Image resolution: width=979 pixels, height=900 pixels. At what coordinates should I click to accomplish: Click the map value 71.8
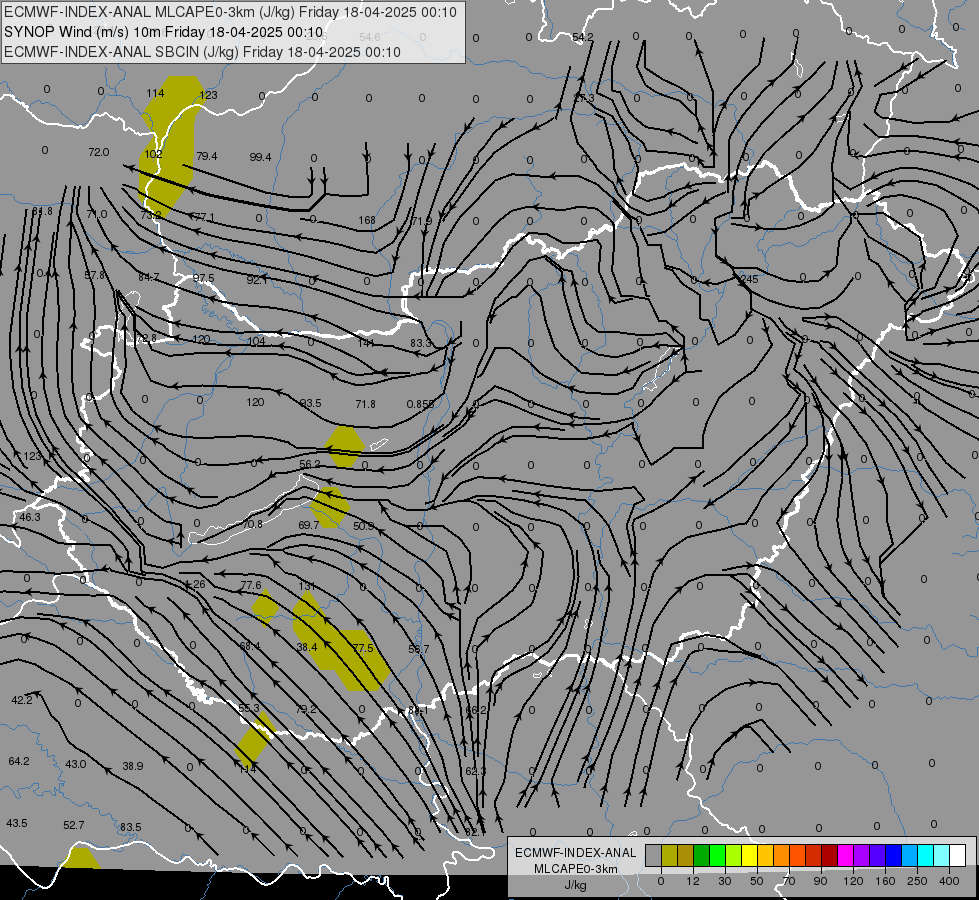(365, 404)
